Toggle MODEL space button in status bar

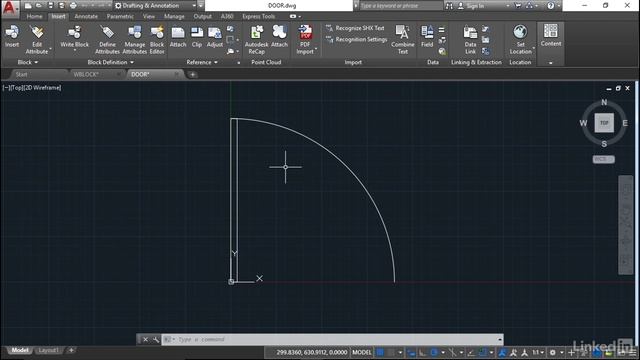click(x=362, y=352)
